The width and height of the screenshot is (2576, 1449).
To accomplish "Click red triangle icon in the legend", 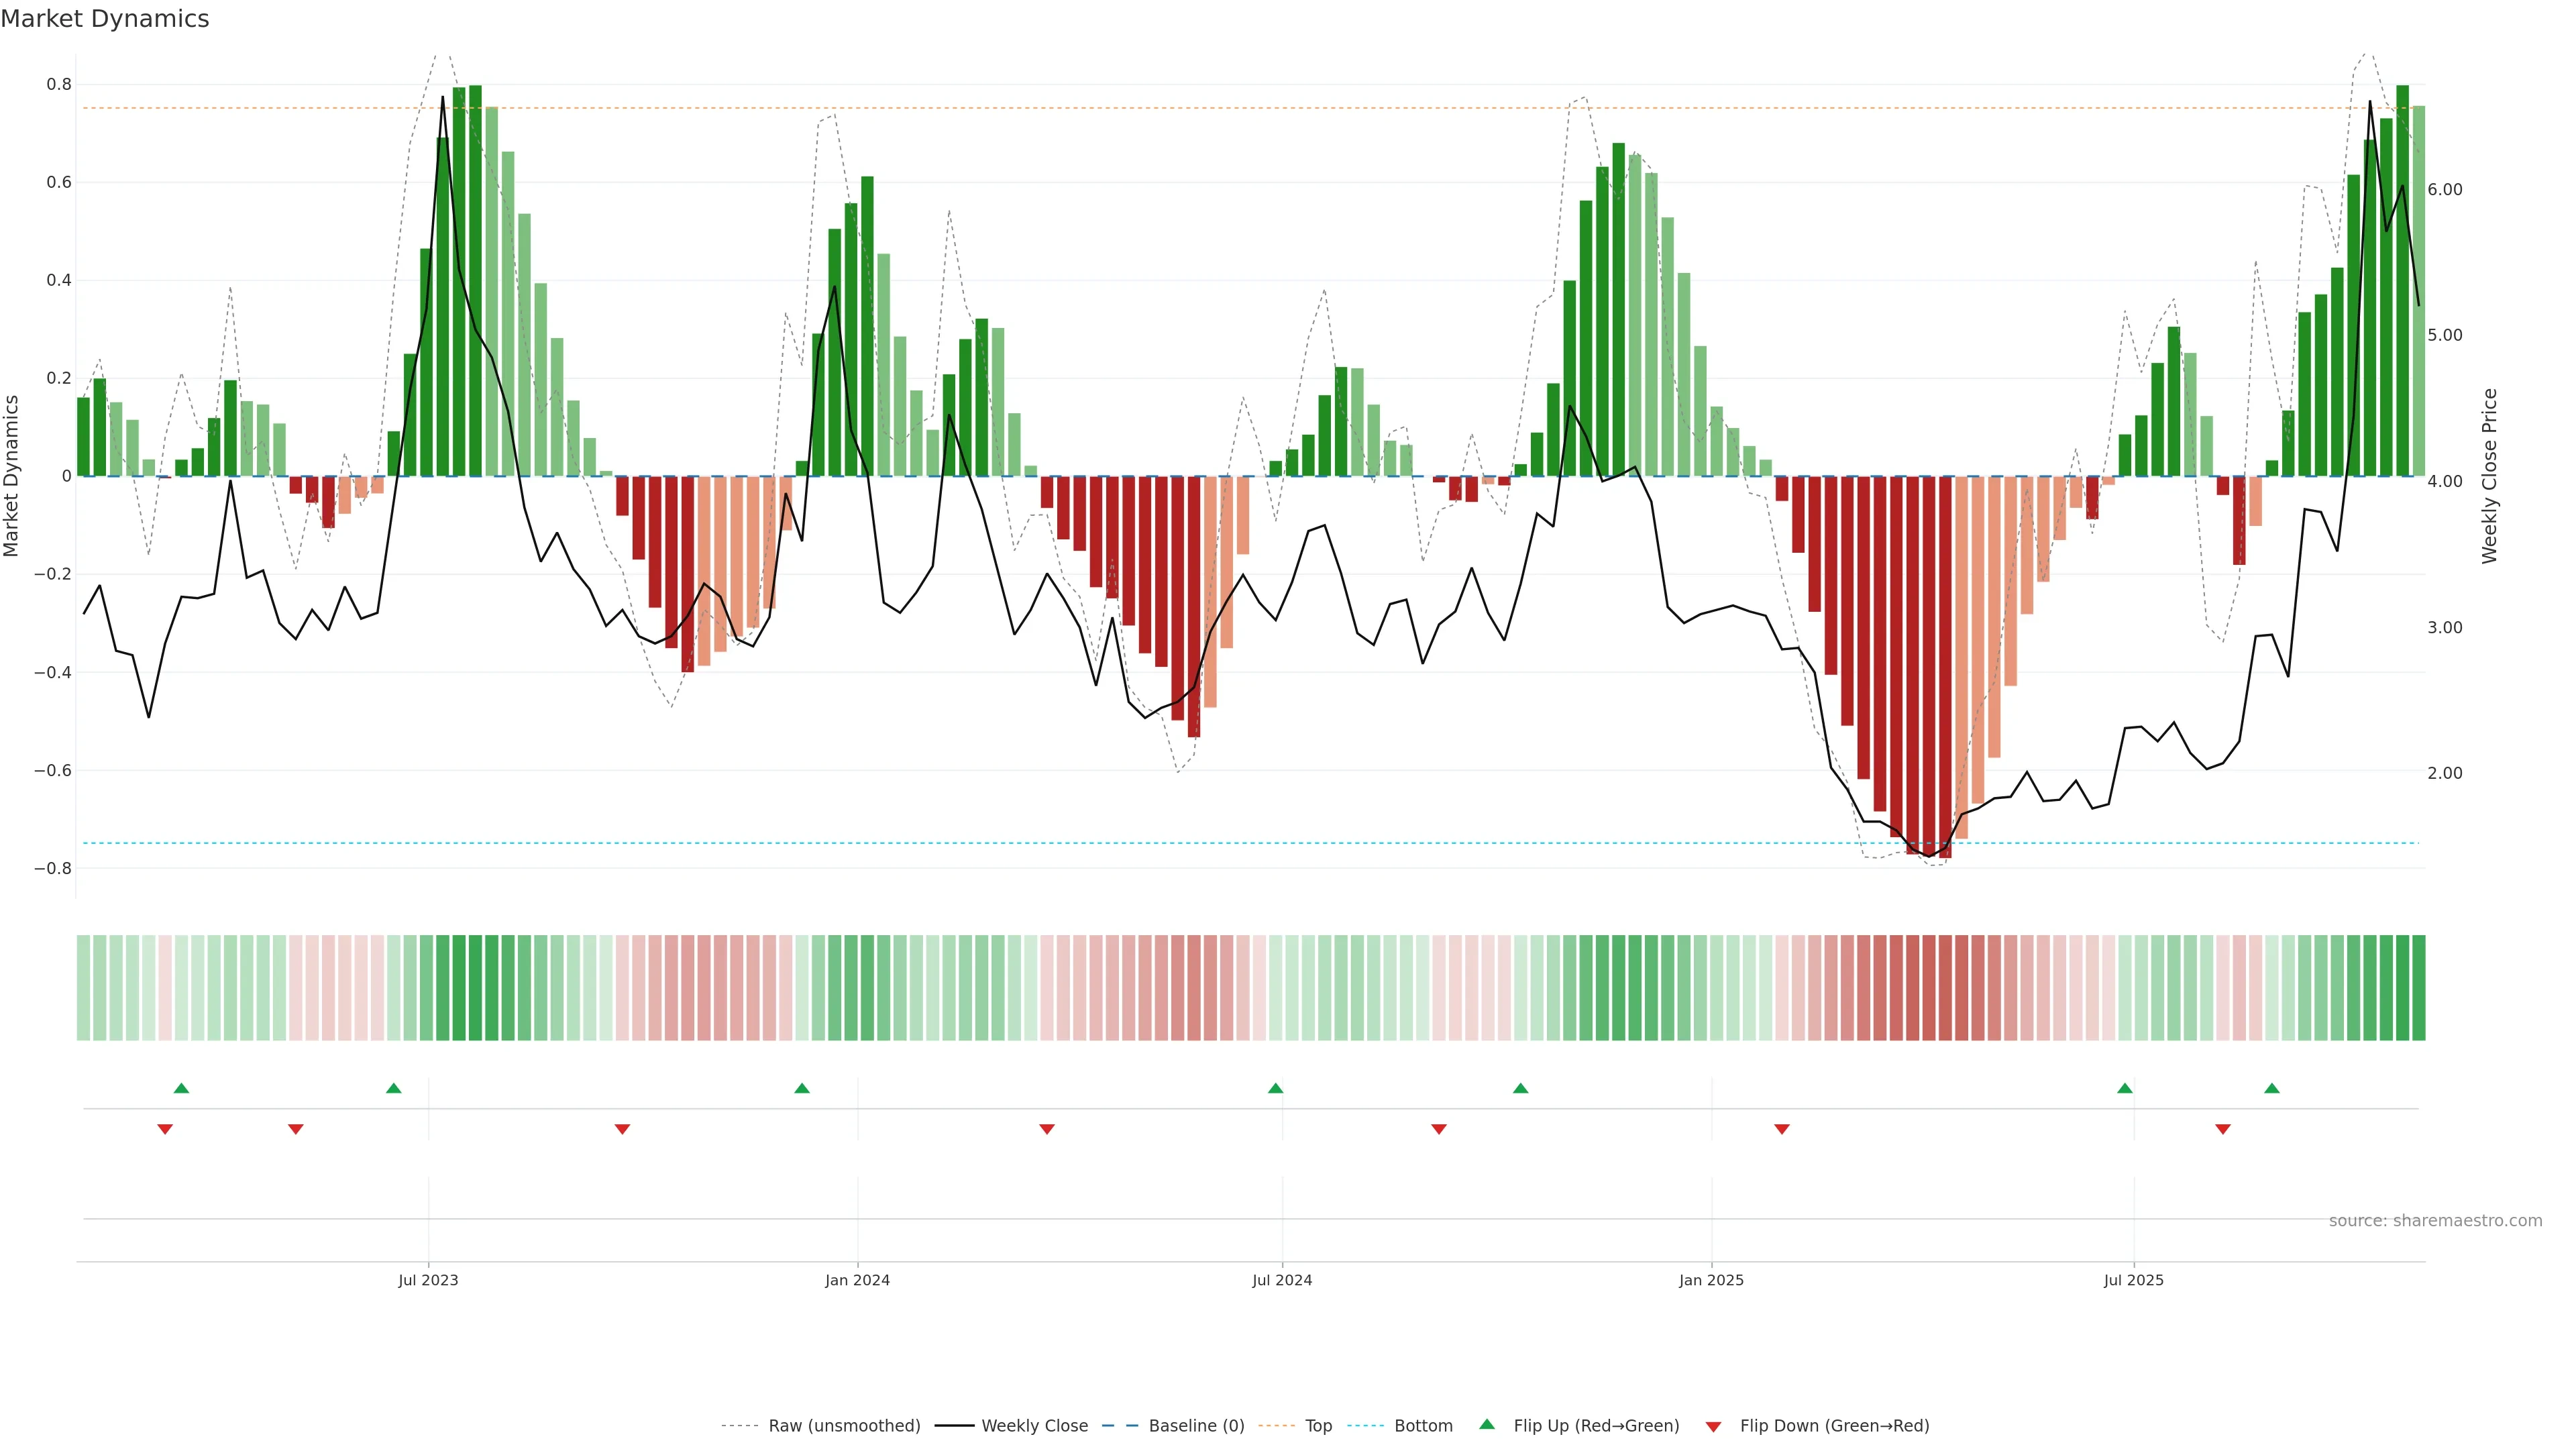I will (x=1713, y=1426).
